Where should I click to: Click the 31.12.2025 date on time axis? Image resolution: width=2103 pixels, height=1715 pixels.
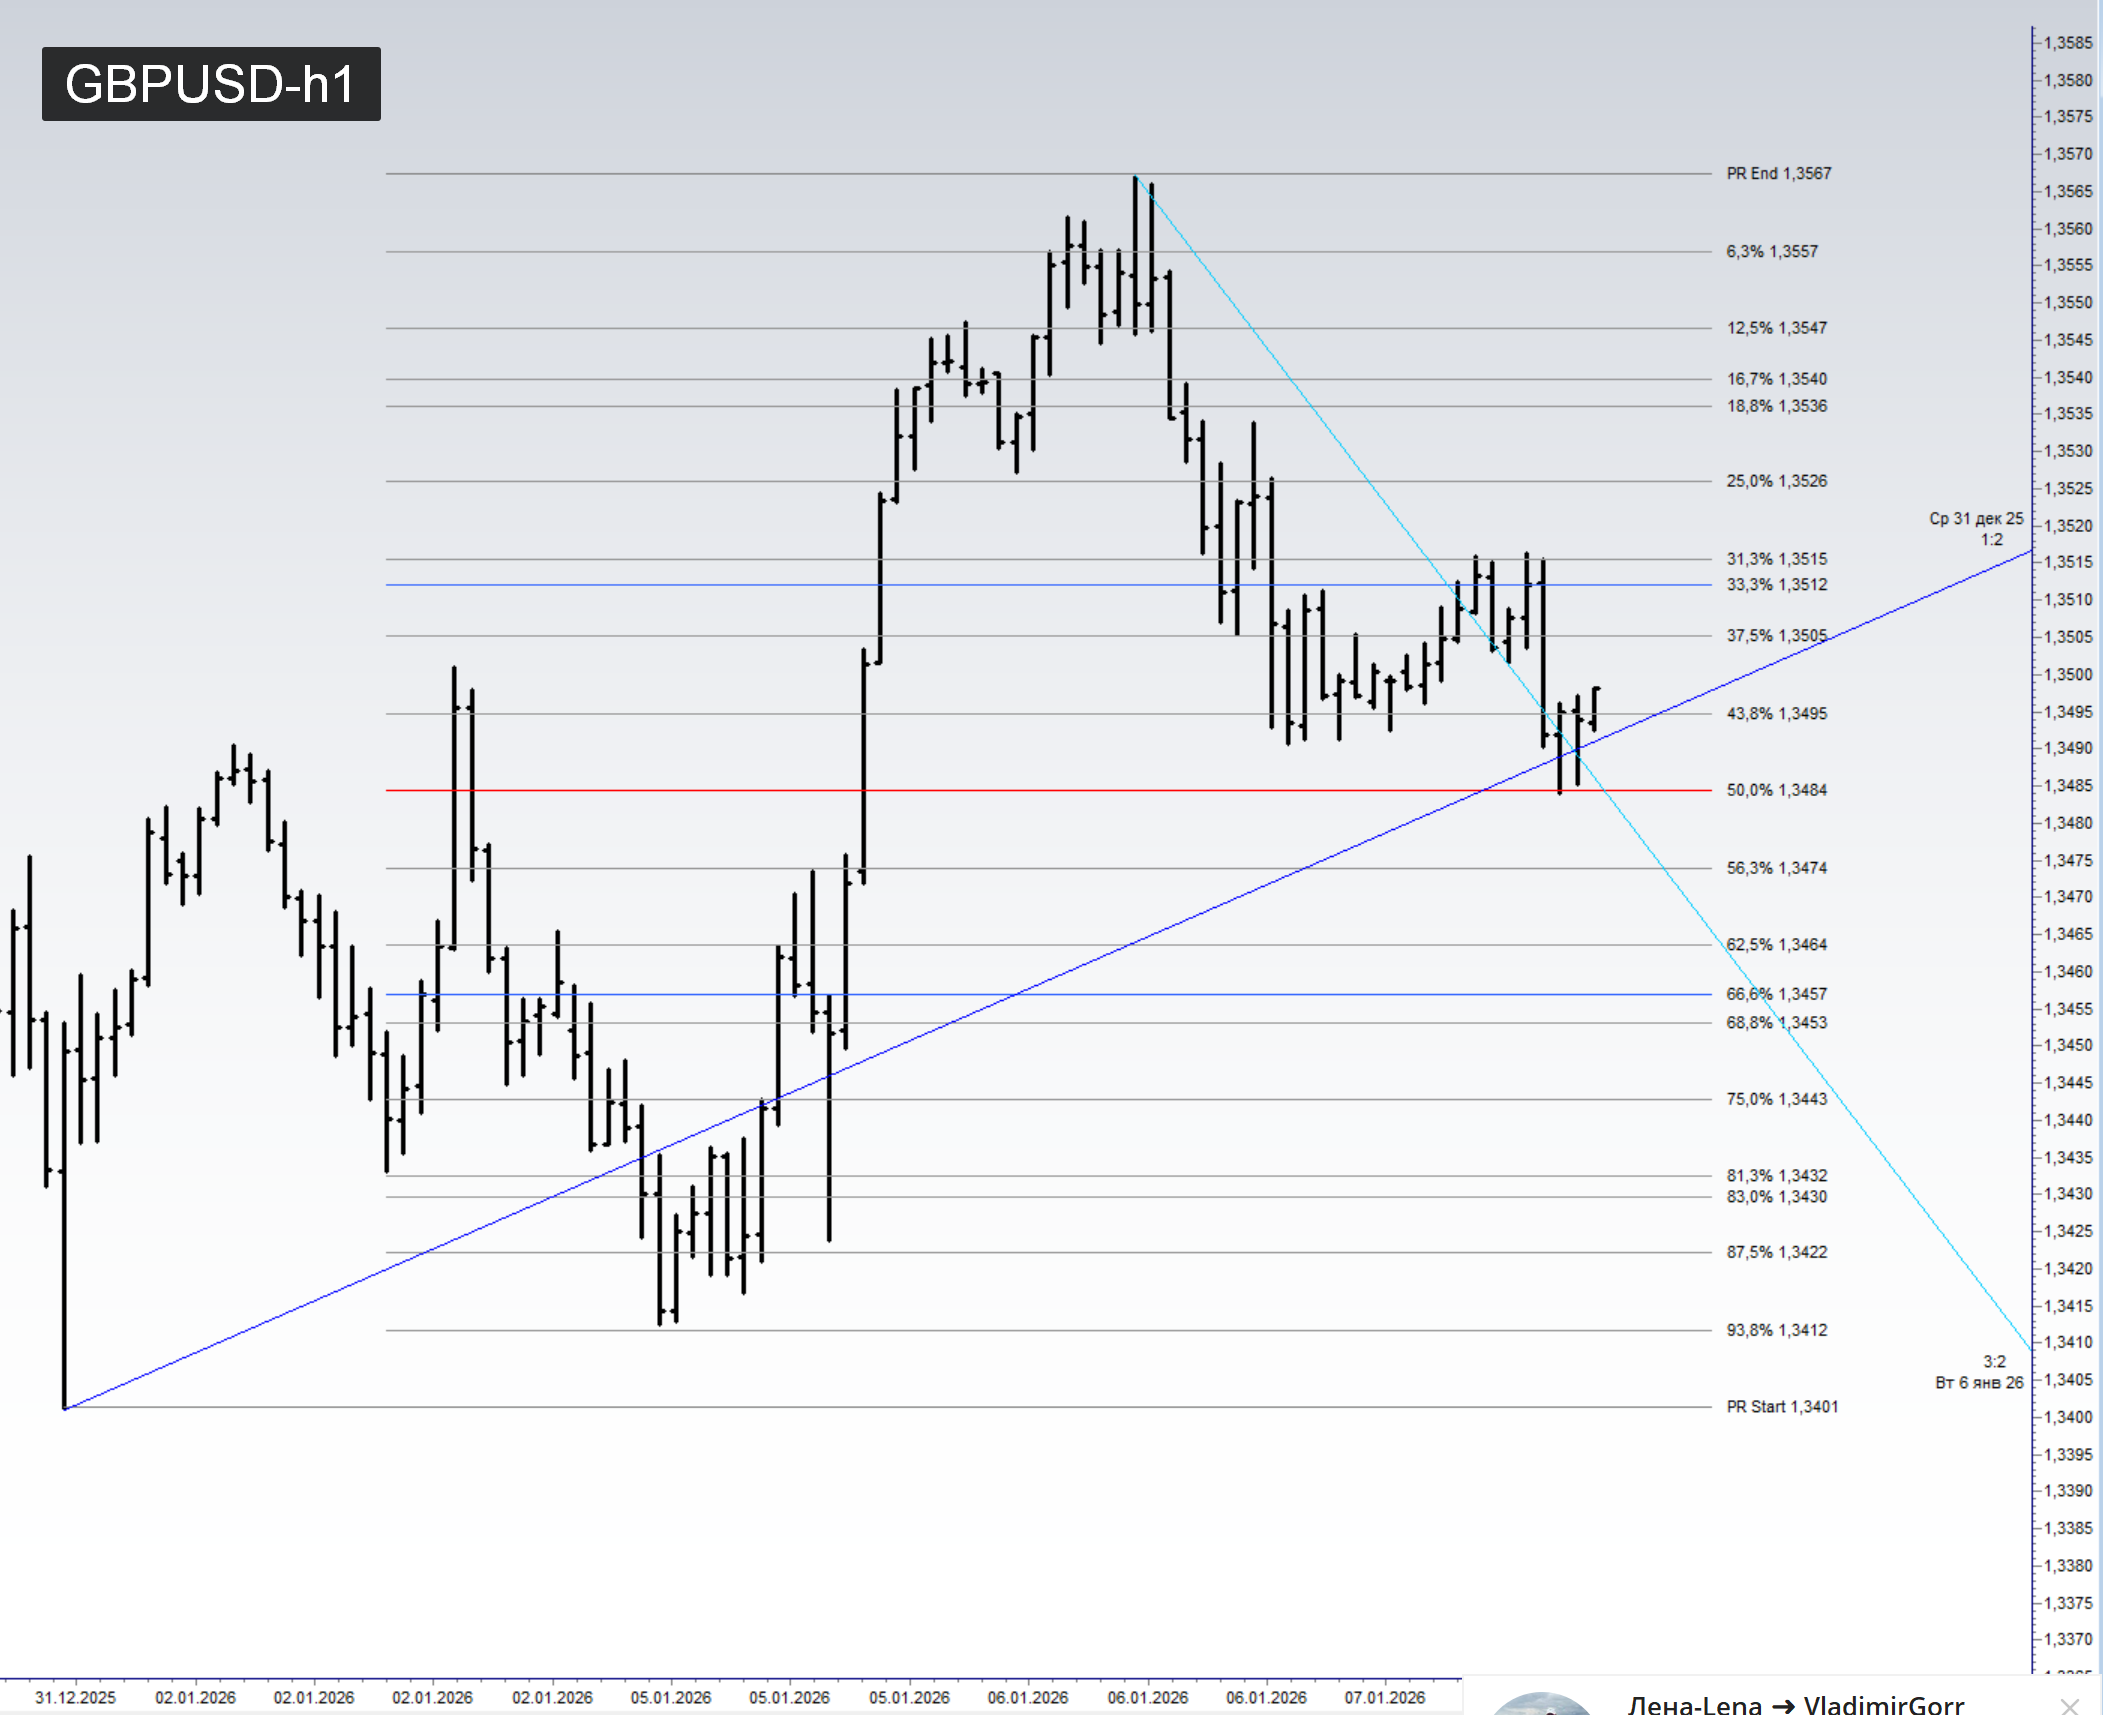[75, 1697]
